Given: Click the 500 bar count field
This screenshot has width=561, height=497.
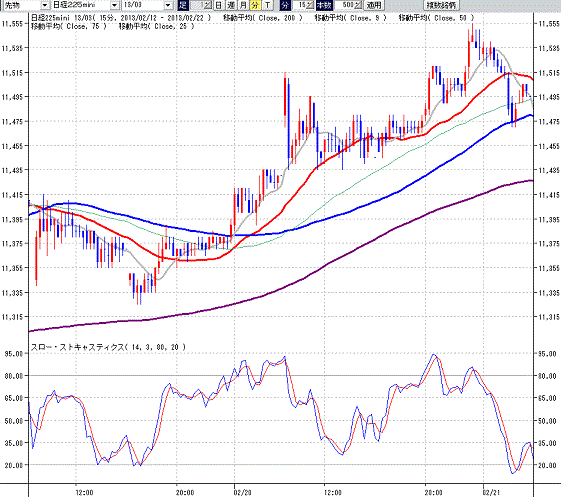Looking at the screenshot, I should tap(345, 5).
